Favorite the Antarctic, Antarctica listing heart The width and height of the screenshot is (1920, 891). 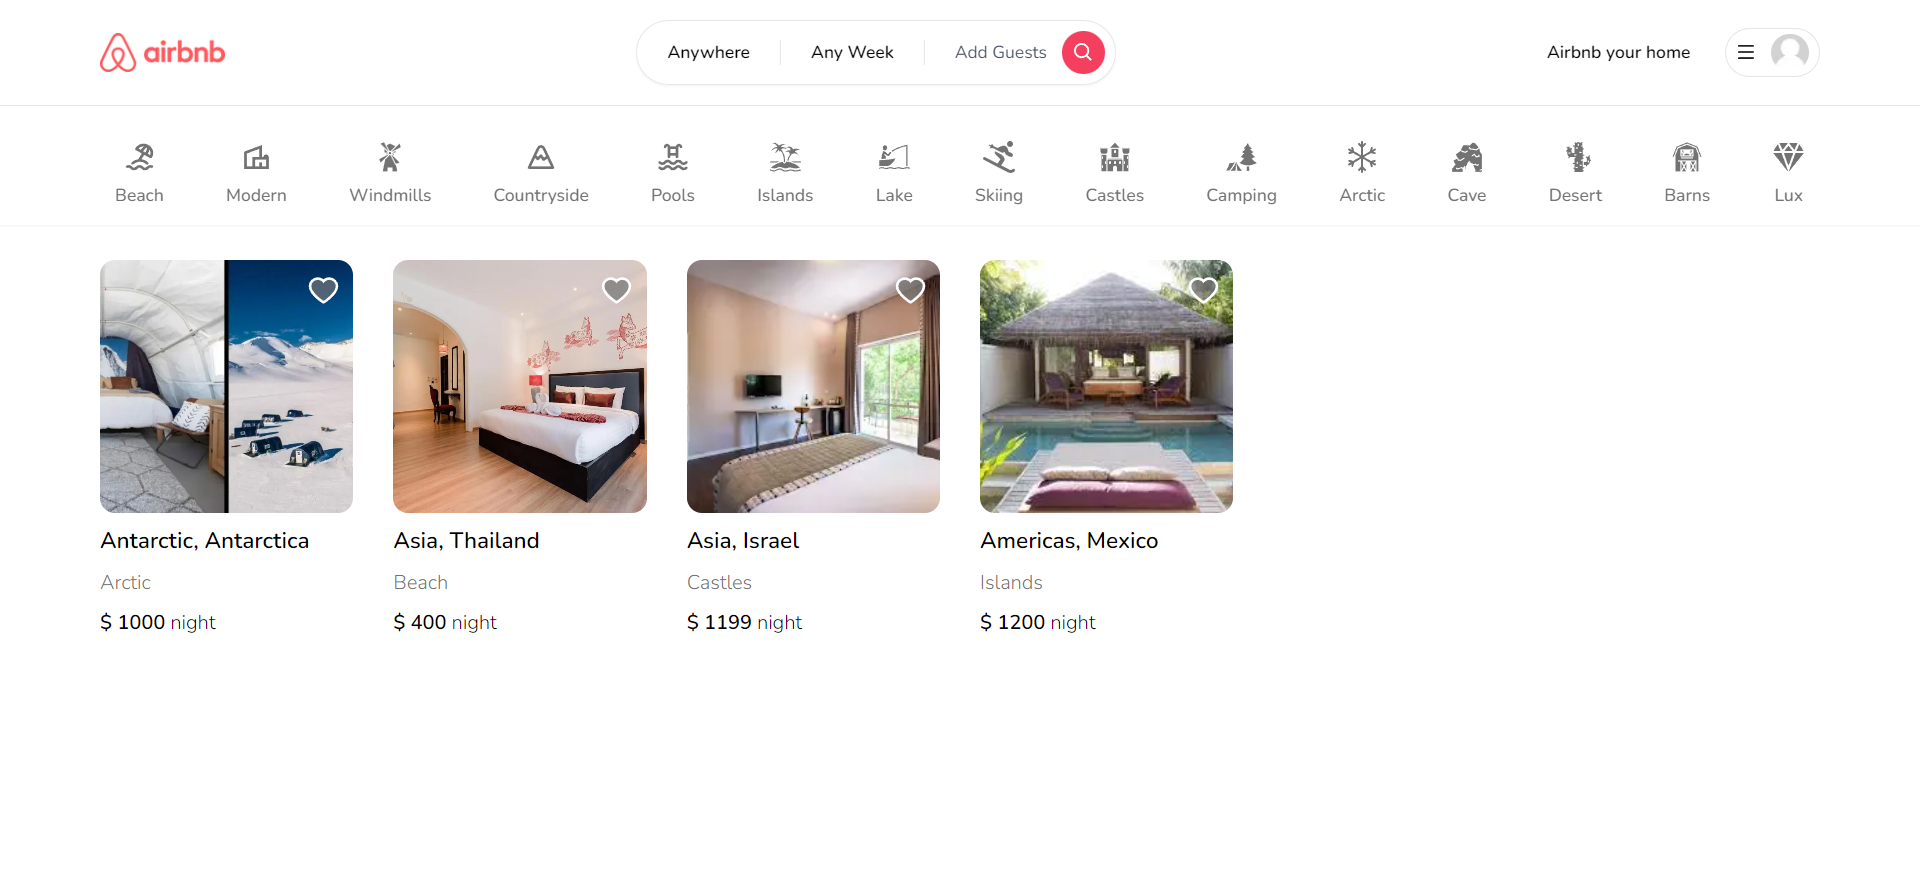pos(323,290)
